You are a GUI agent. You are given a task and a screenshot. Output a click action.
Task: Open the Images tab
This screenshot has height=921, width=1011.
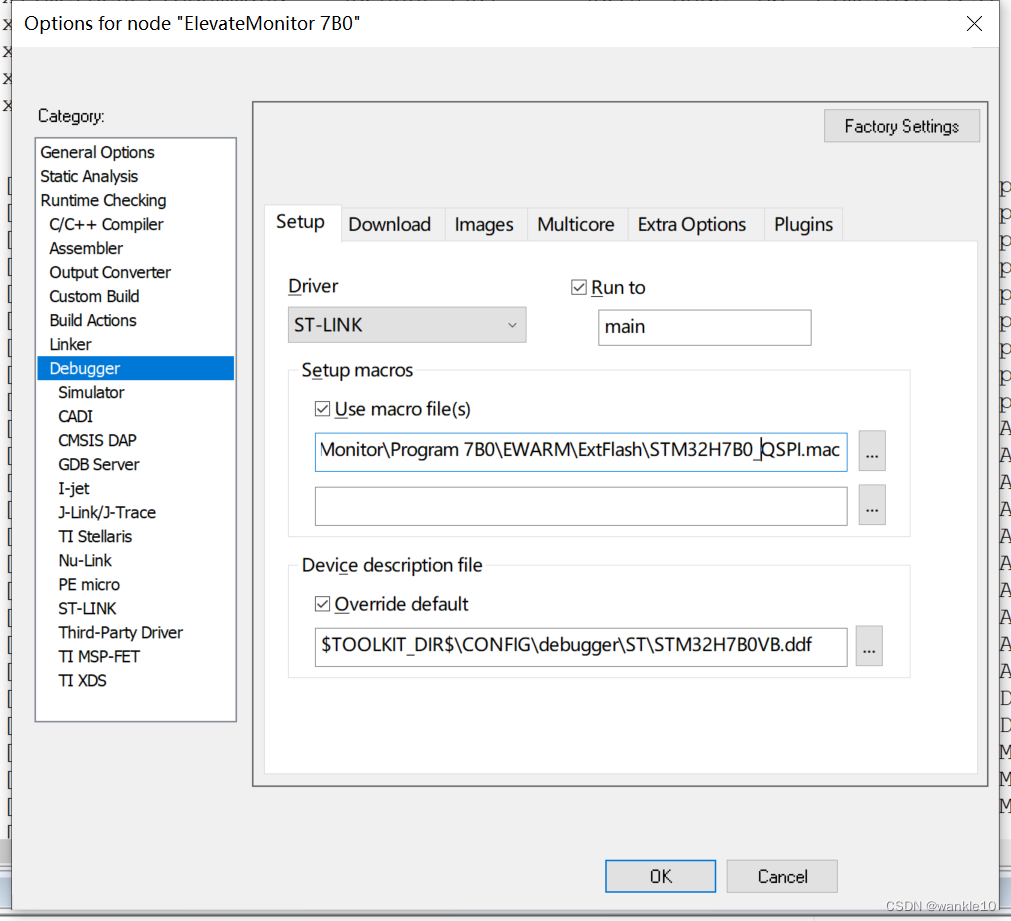pyautogui.click(x=485, y=224)
